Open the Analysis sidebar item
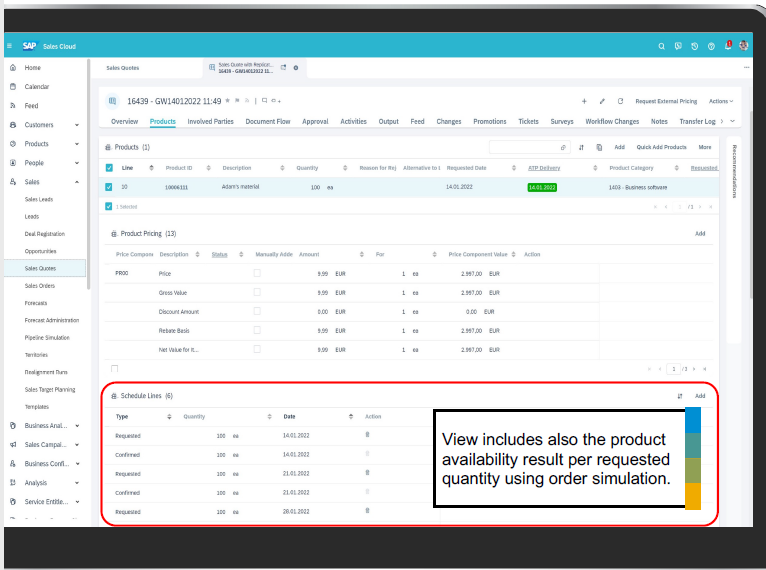Viewport: 766px width, 570px height. point(36,483)
